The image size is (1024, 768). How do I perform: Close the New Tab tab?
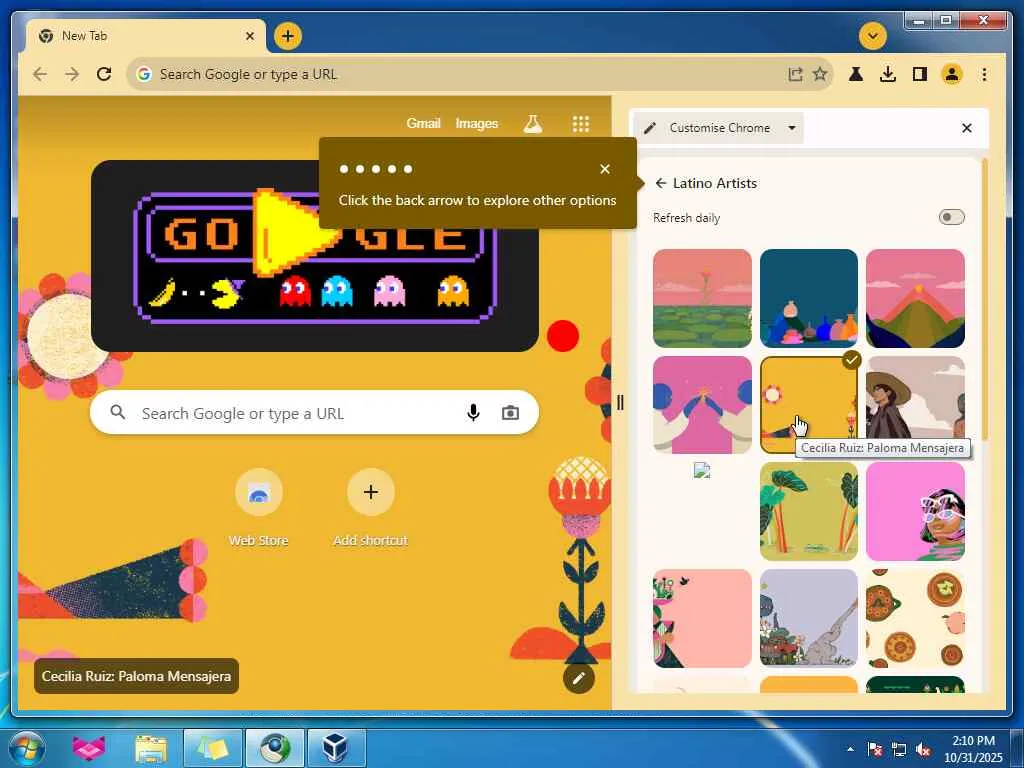pyautogui.click(x=250, y=36)
